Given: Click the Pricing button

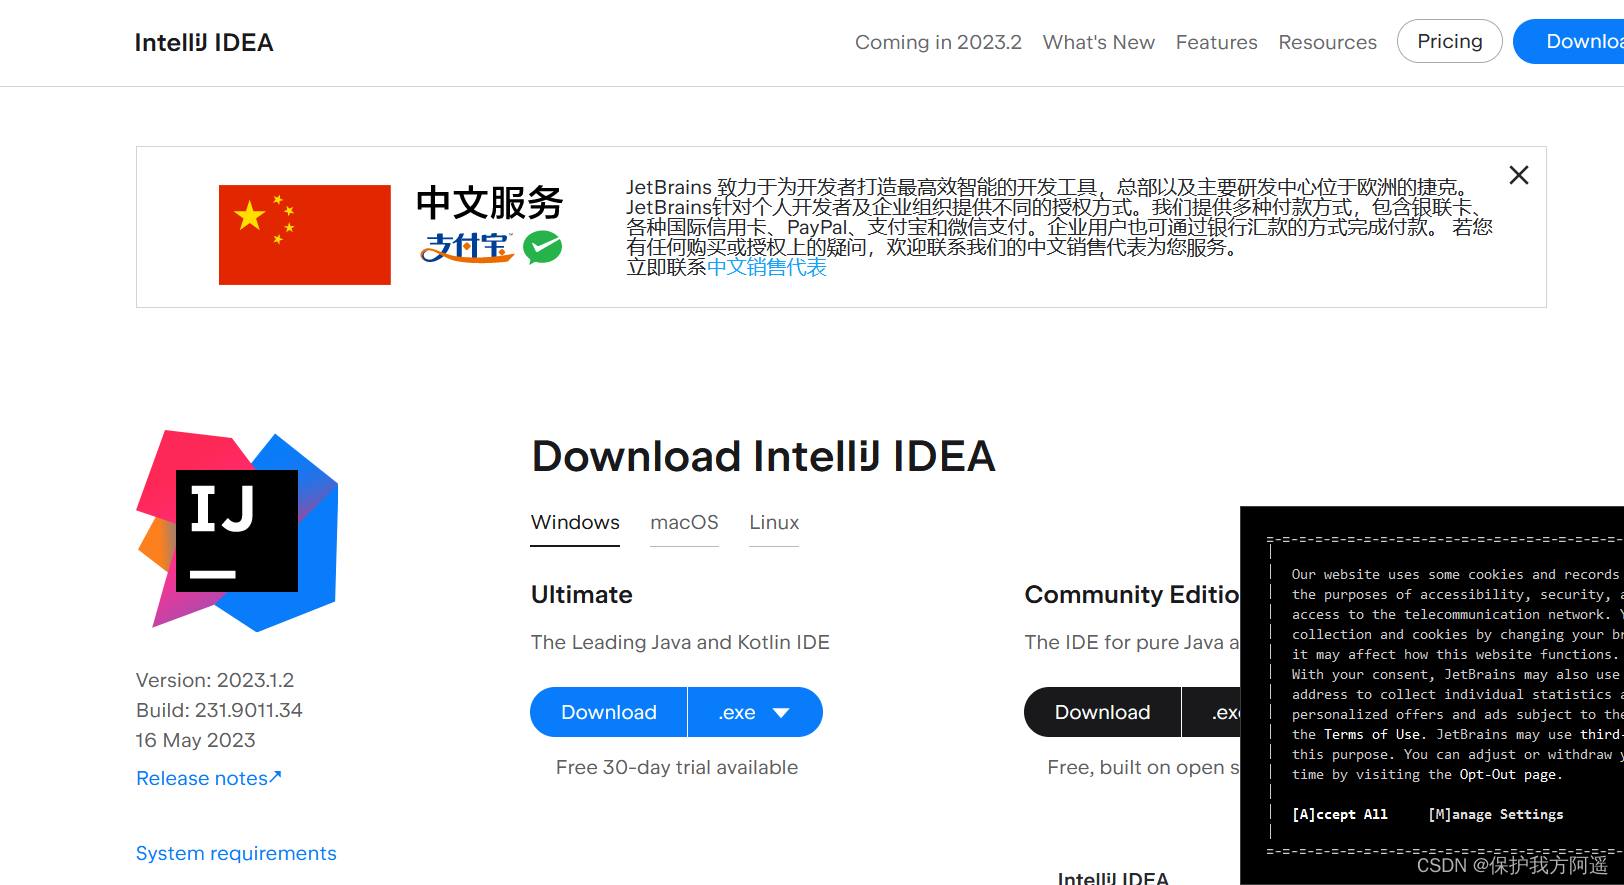Looking at the screenshot, I should coord(1449,41).
